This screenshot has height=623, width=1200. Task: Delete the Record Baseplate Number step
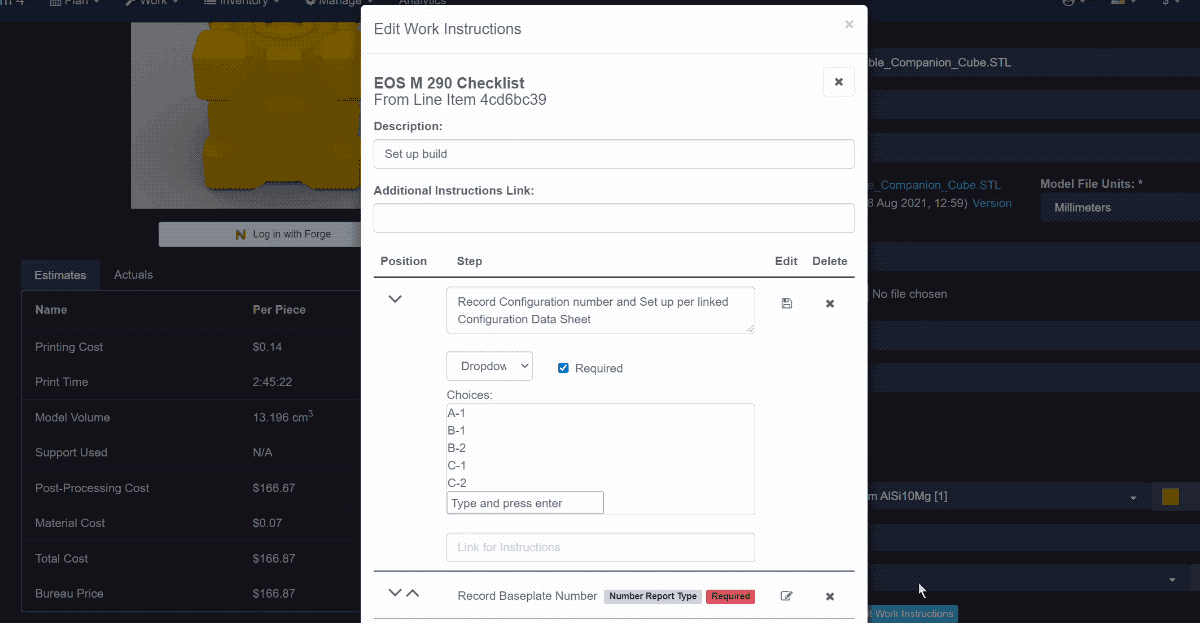click(x=829, y=596)
